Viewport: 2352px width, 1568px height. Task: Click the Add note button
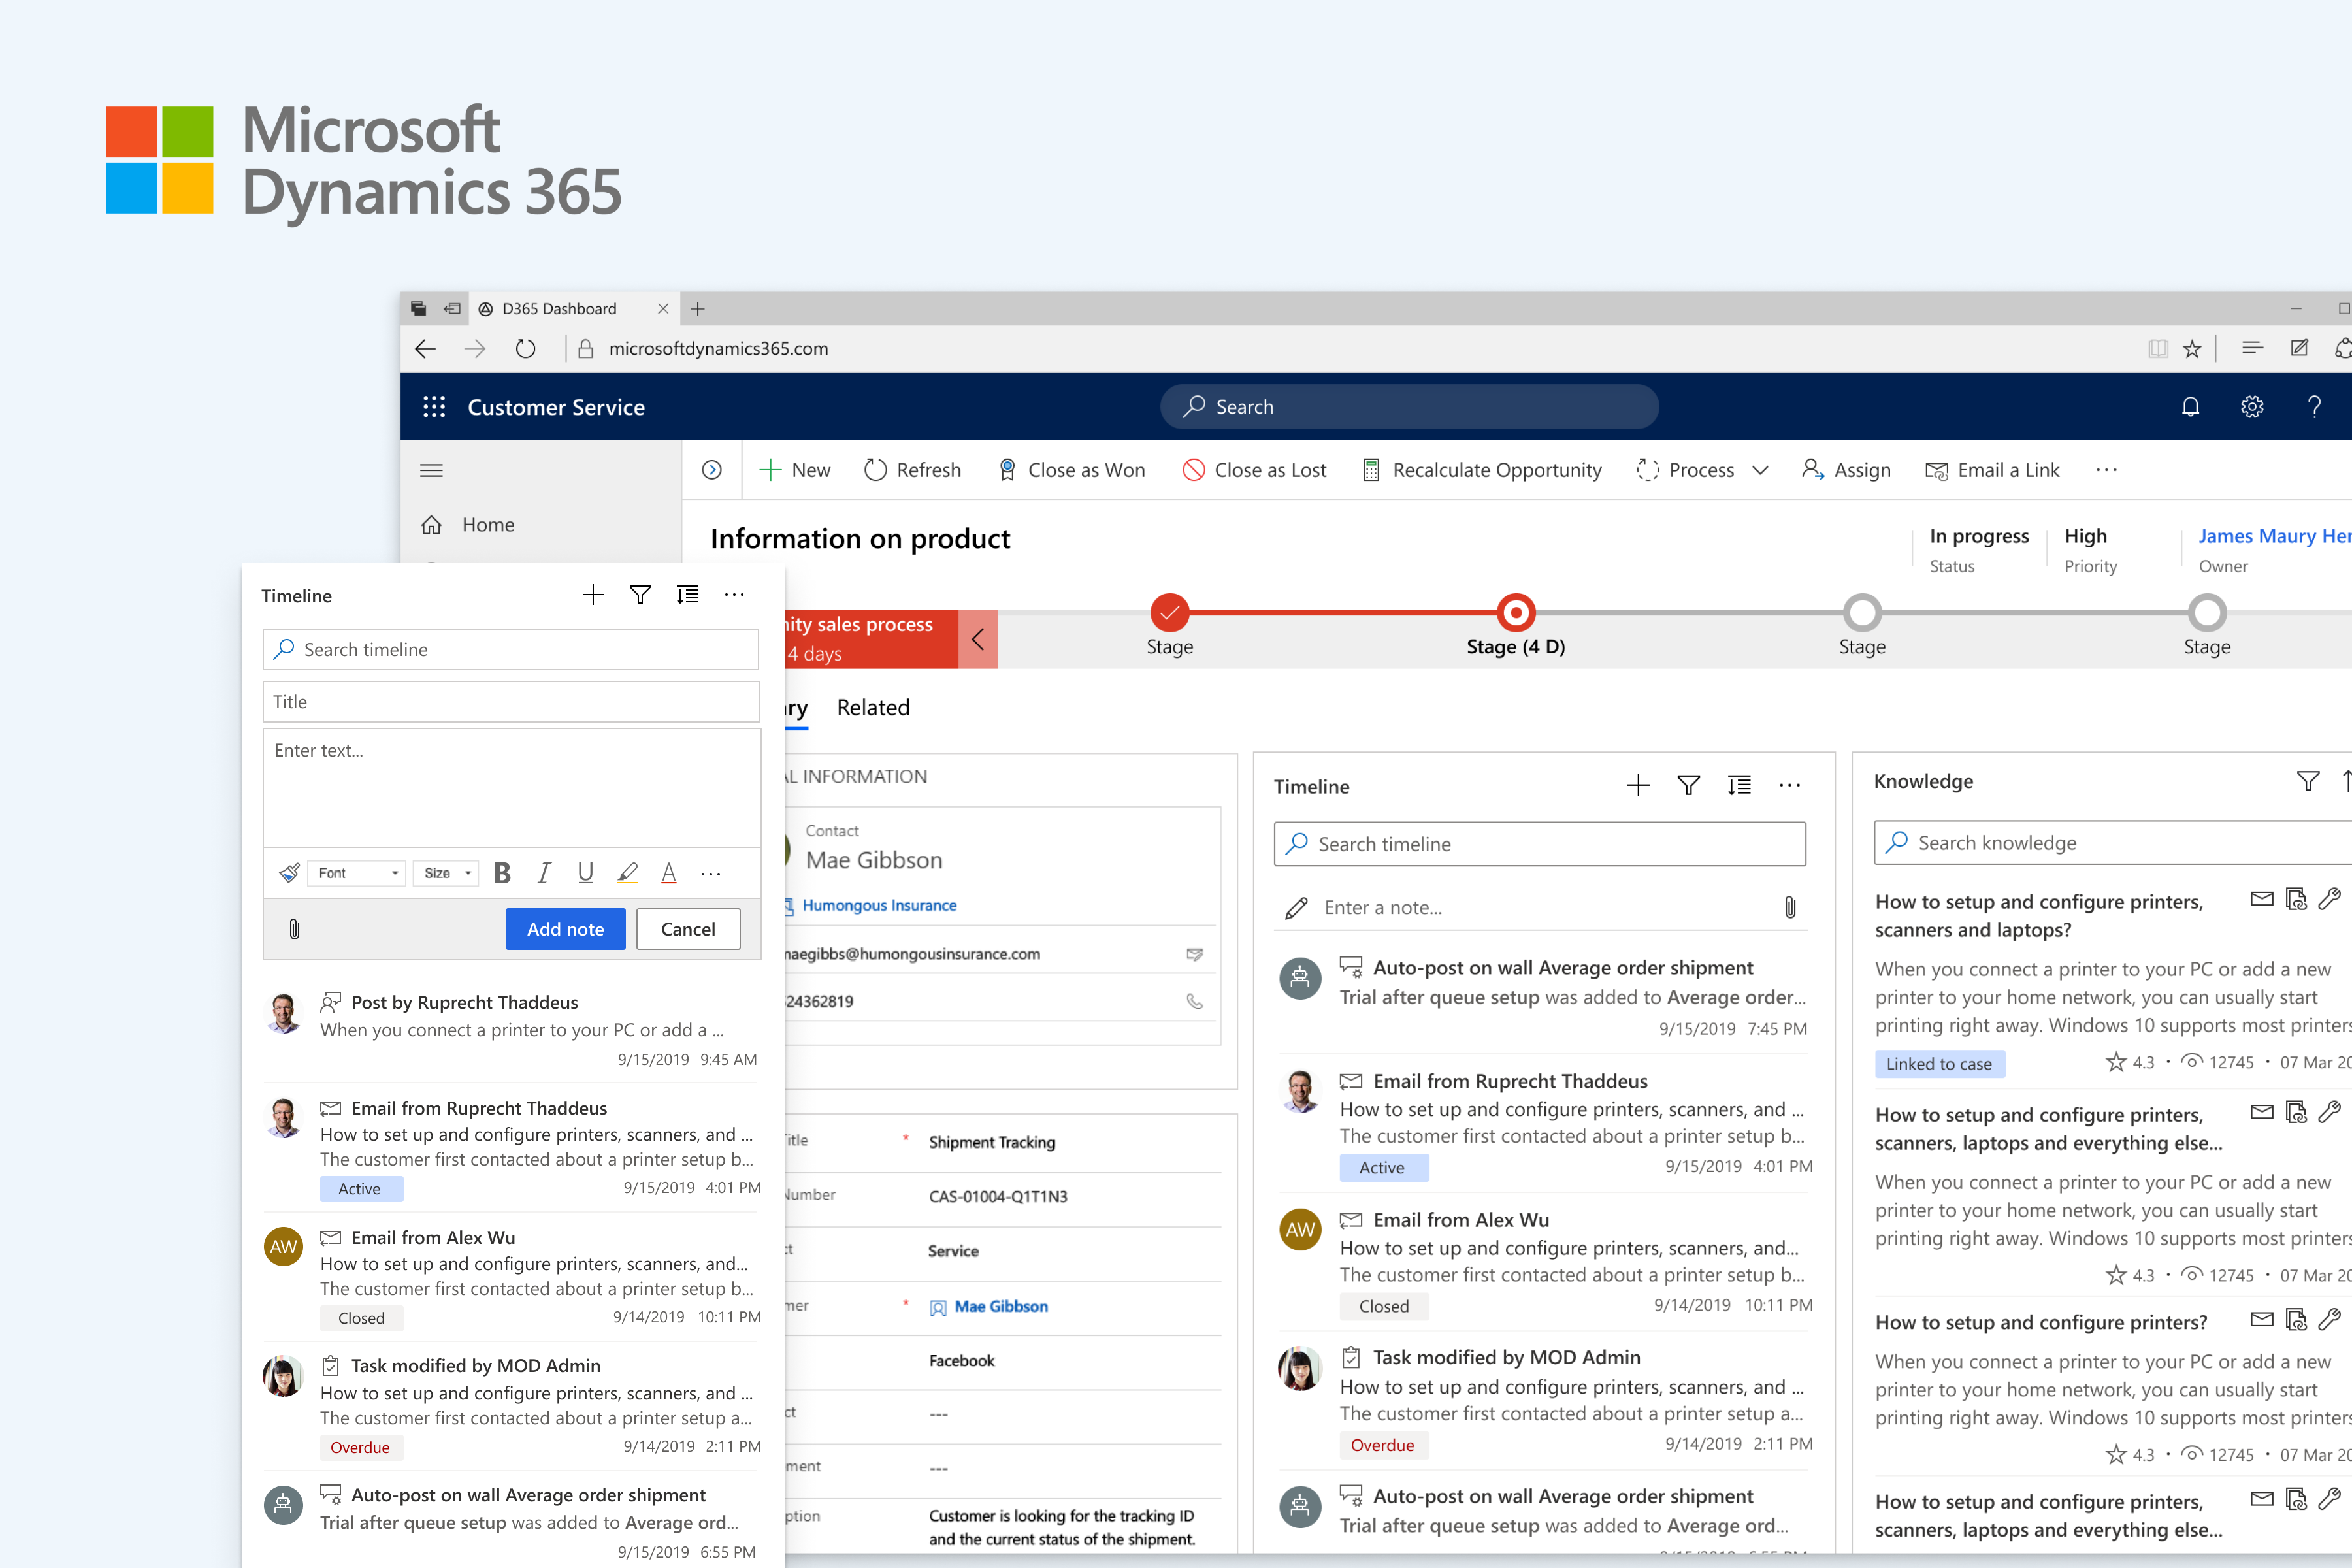point(565,929)
